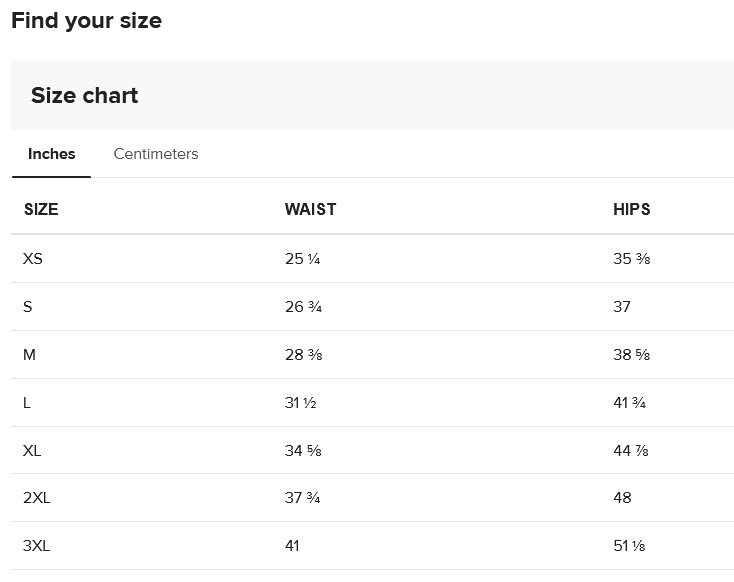Screen dimensions: 734x582
Task: Select the 3XL size row label
Action: click(36, 546)
